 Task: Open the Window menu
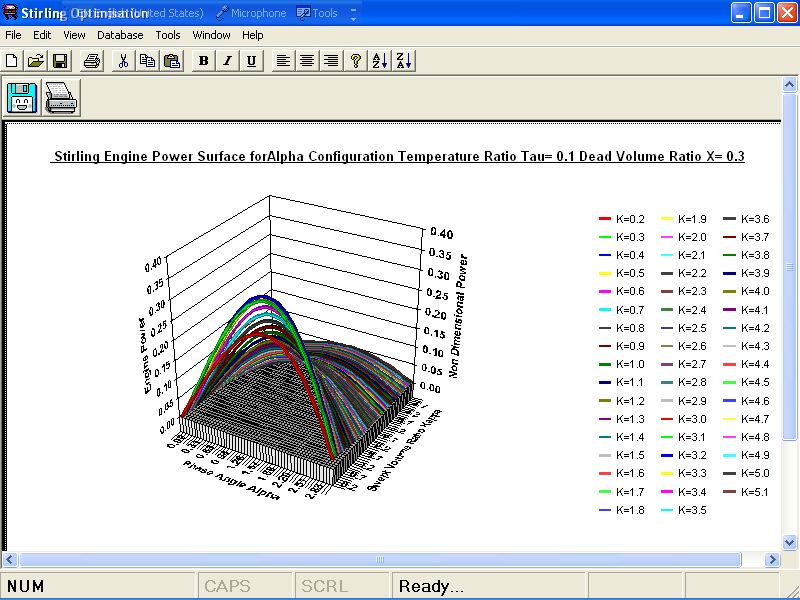[x=211, y=34]
